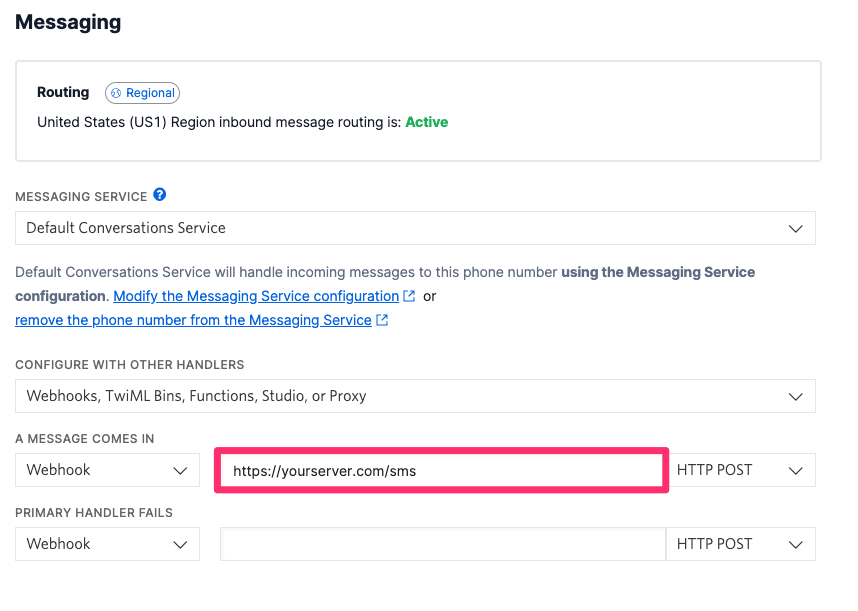858x611 pixels.
Task: Change the HTTP POST method for incoming messages
Action: pos(740,469)
